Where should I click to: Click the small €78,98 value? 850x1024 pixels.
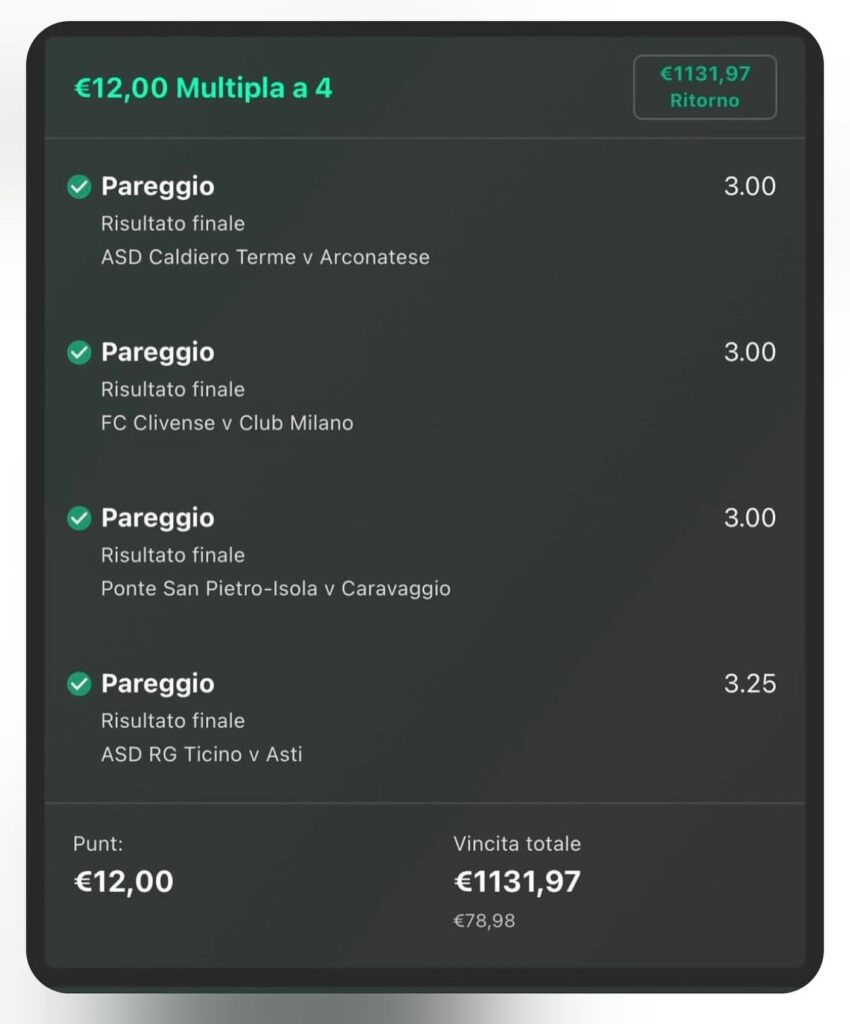click(x=484, y=921)
